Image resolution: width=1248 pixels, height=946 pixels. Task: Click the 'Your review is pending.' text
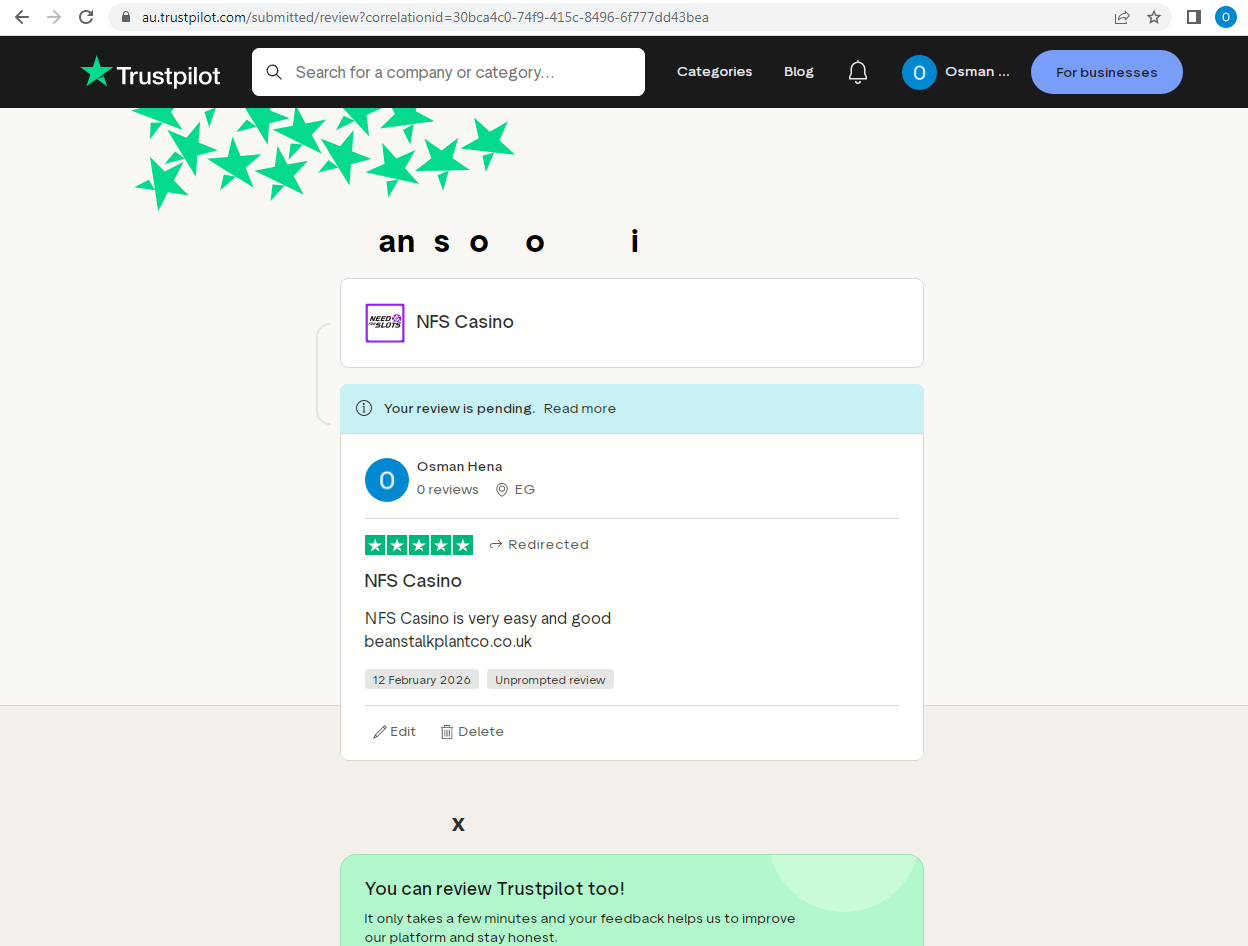[460, 408]
